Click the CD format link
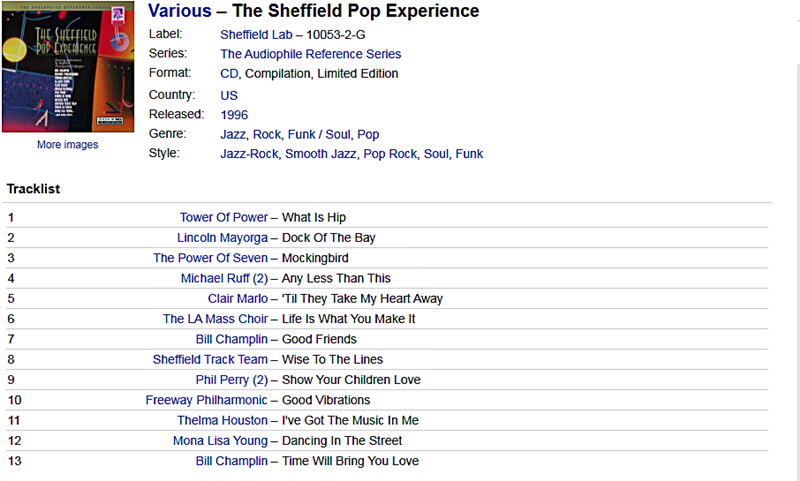 (x=229, y=73)
